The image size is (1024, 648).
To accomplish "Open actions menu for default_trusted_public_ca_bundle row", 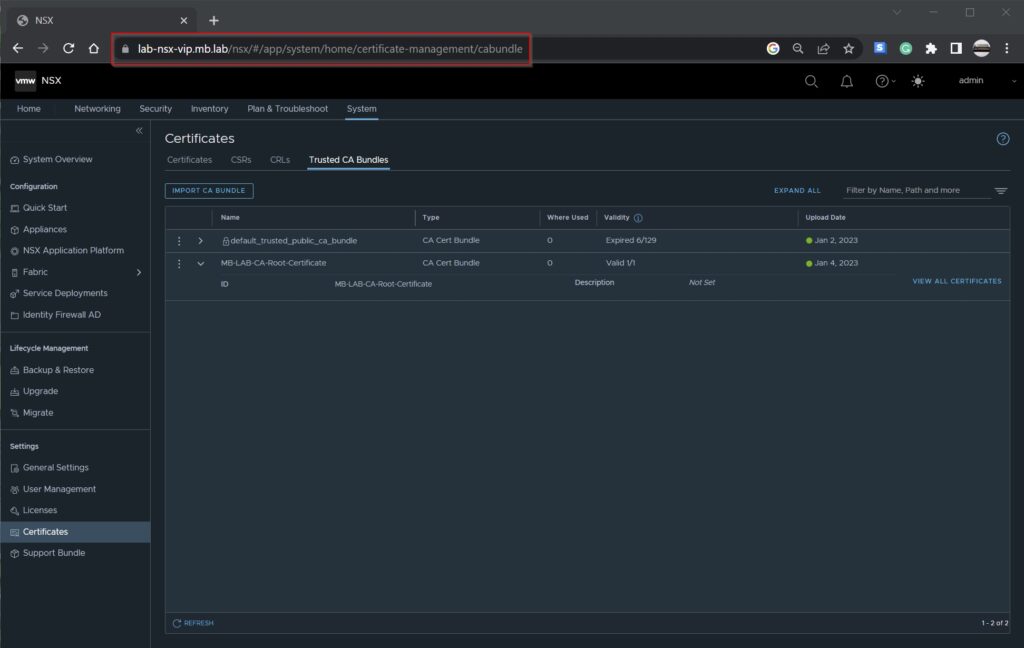I will [x=180, y=241].
